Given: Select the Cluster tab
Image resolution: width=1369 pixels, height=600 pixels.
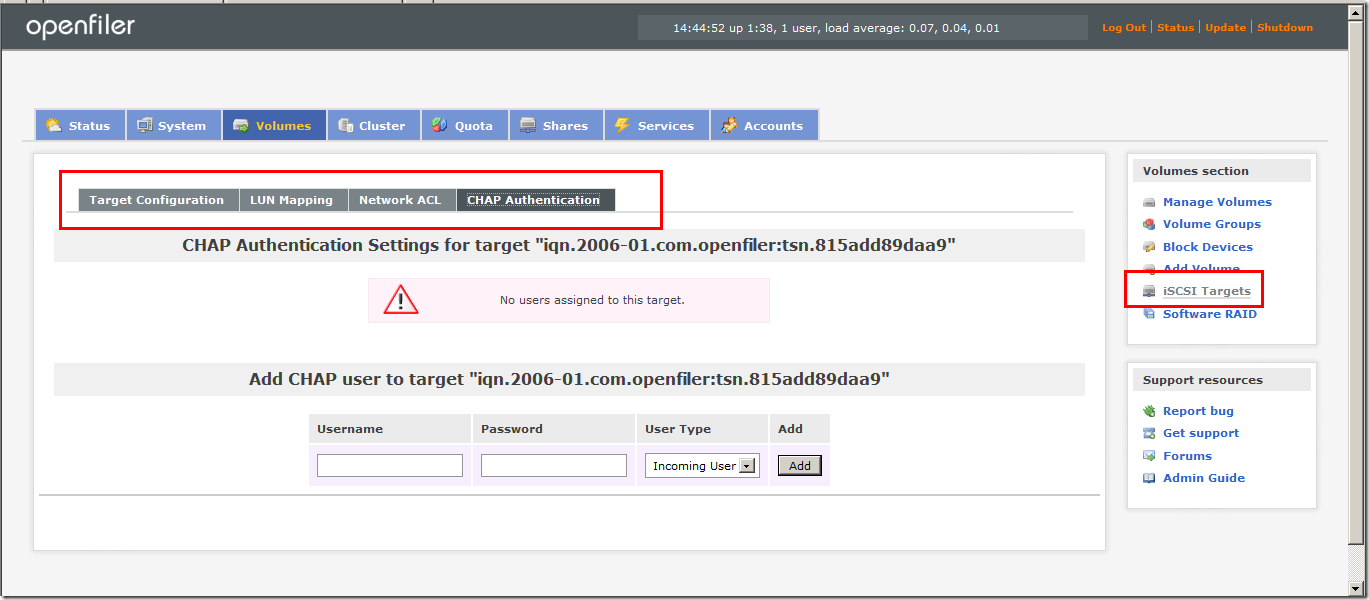Looking at the screenshot, I should point(373,124).
